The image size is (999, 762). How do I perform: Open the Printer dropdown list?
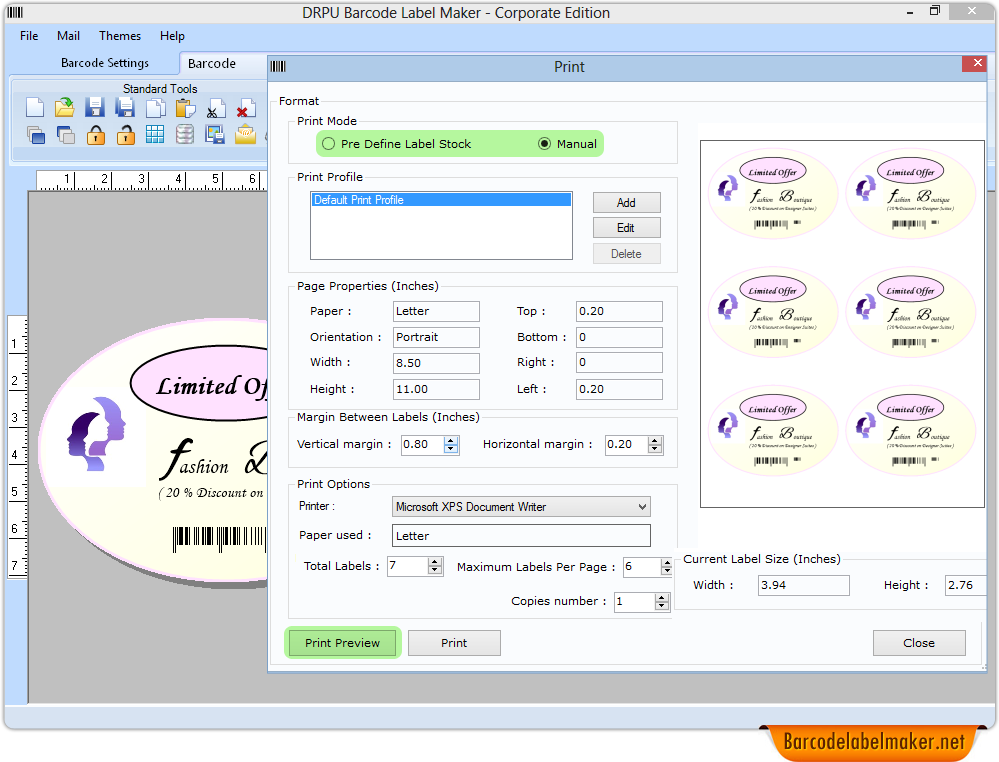point(642,507)
